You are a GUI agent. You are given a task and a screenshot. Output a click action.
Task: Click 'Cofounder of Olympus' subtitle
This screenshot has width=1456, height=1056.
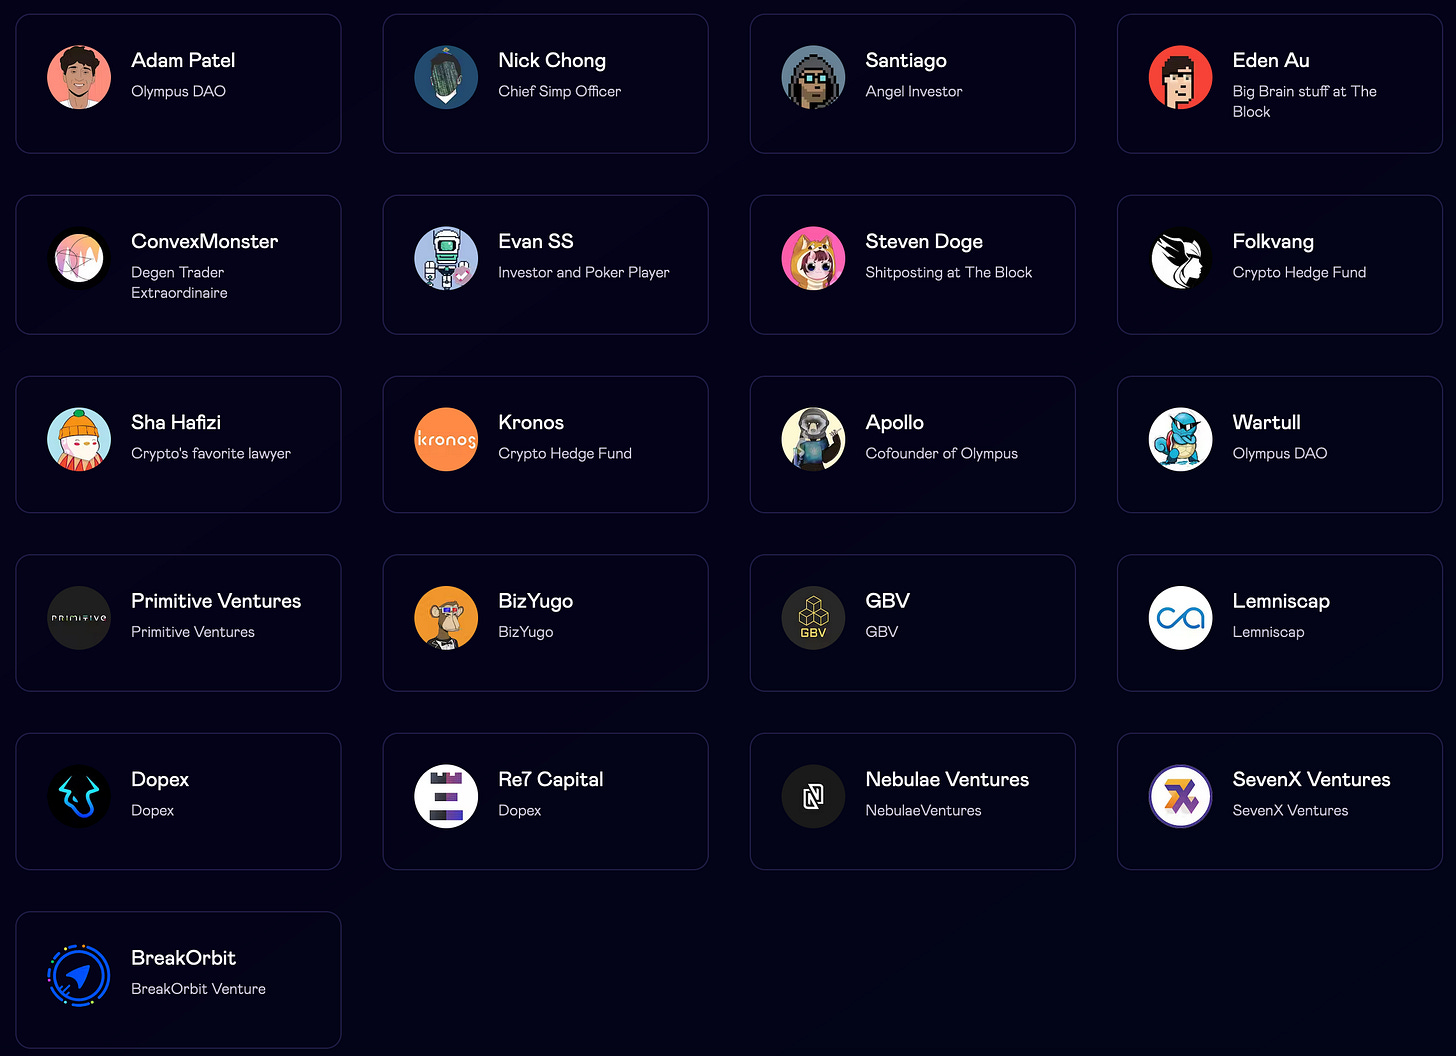[x=942, y=454]
